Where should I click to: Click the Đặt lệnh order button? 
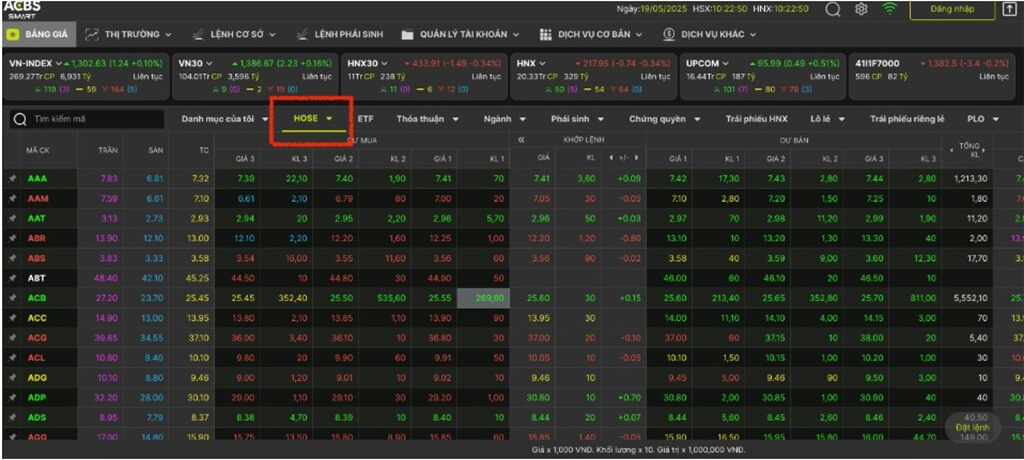973,427
